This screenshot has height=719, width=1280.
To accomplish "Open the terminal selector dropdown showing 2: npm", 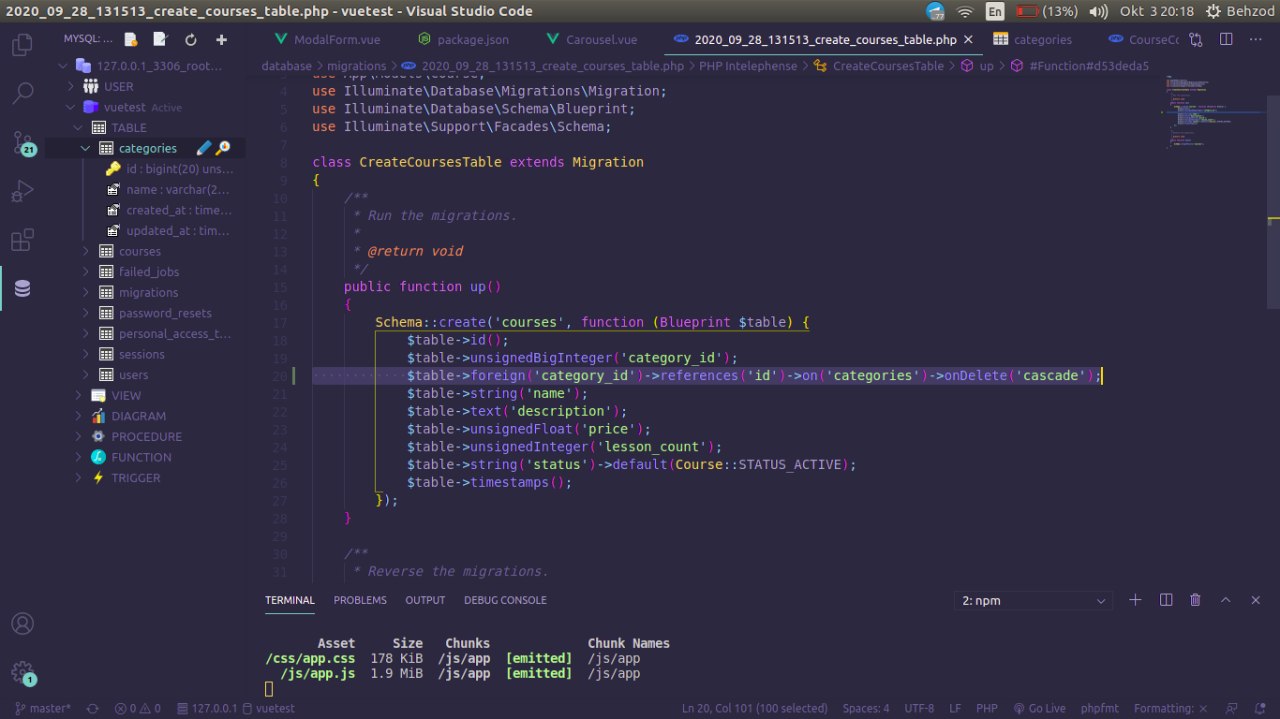I will [x=1033, y=601].
